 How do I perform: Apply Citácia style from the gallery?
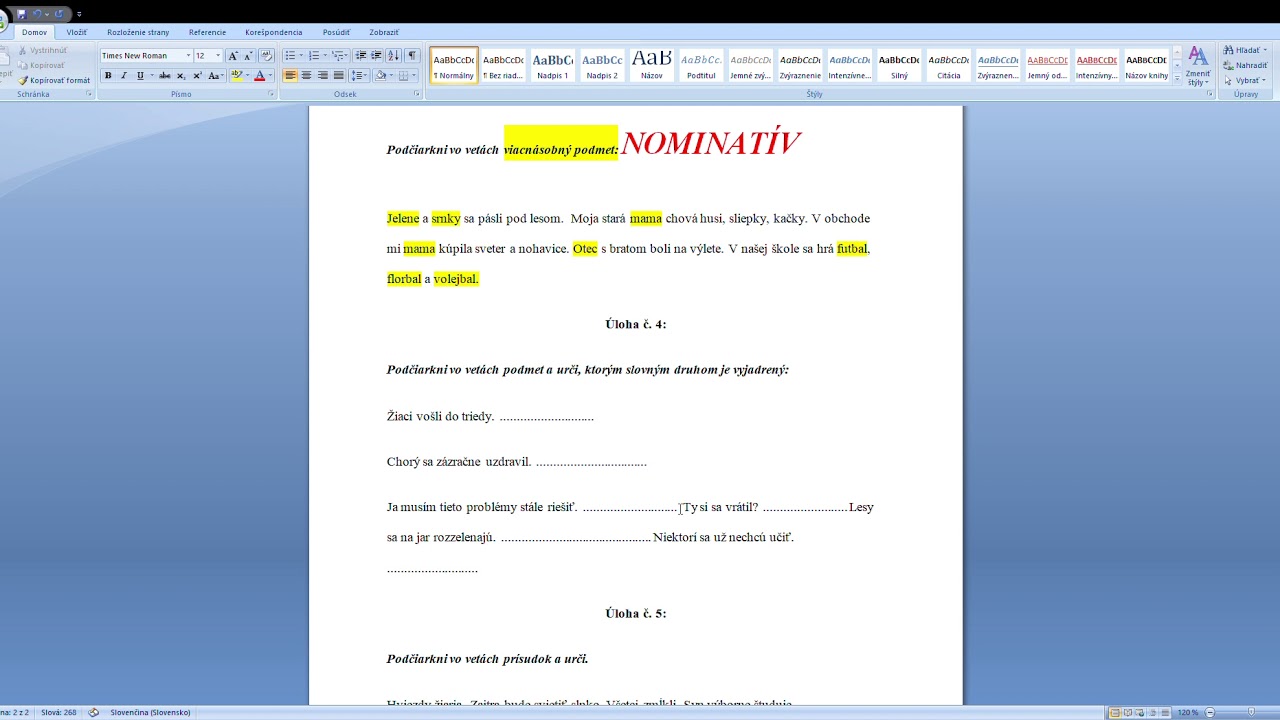click(x=948, y=65)
